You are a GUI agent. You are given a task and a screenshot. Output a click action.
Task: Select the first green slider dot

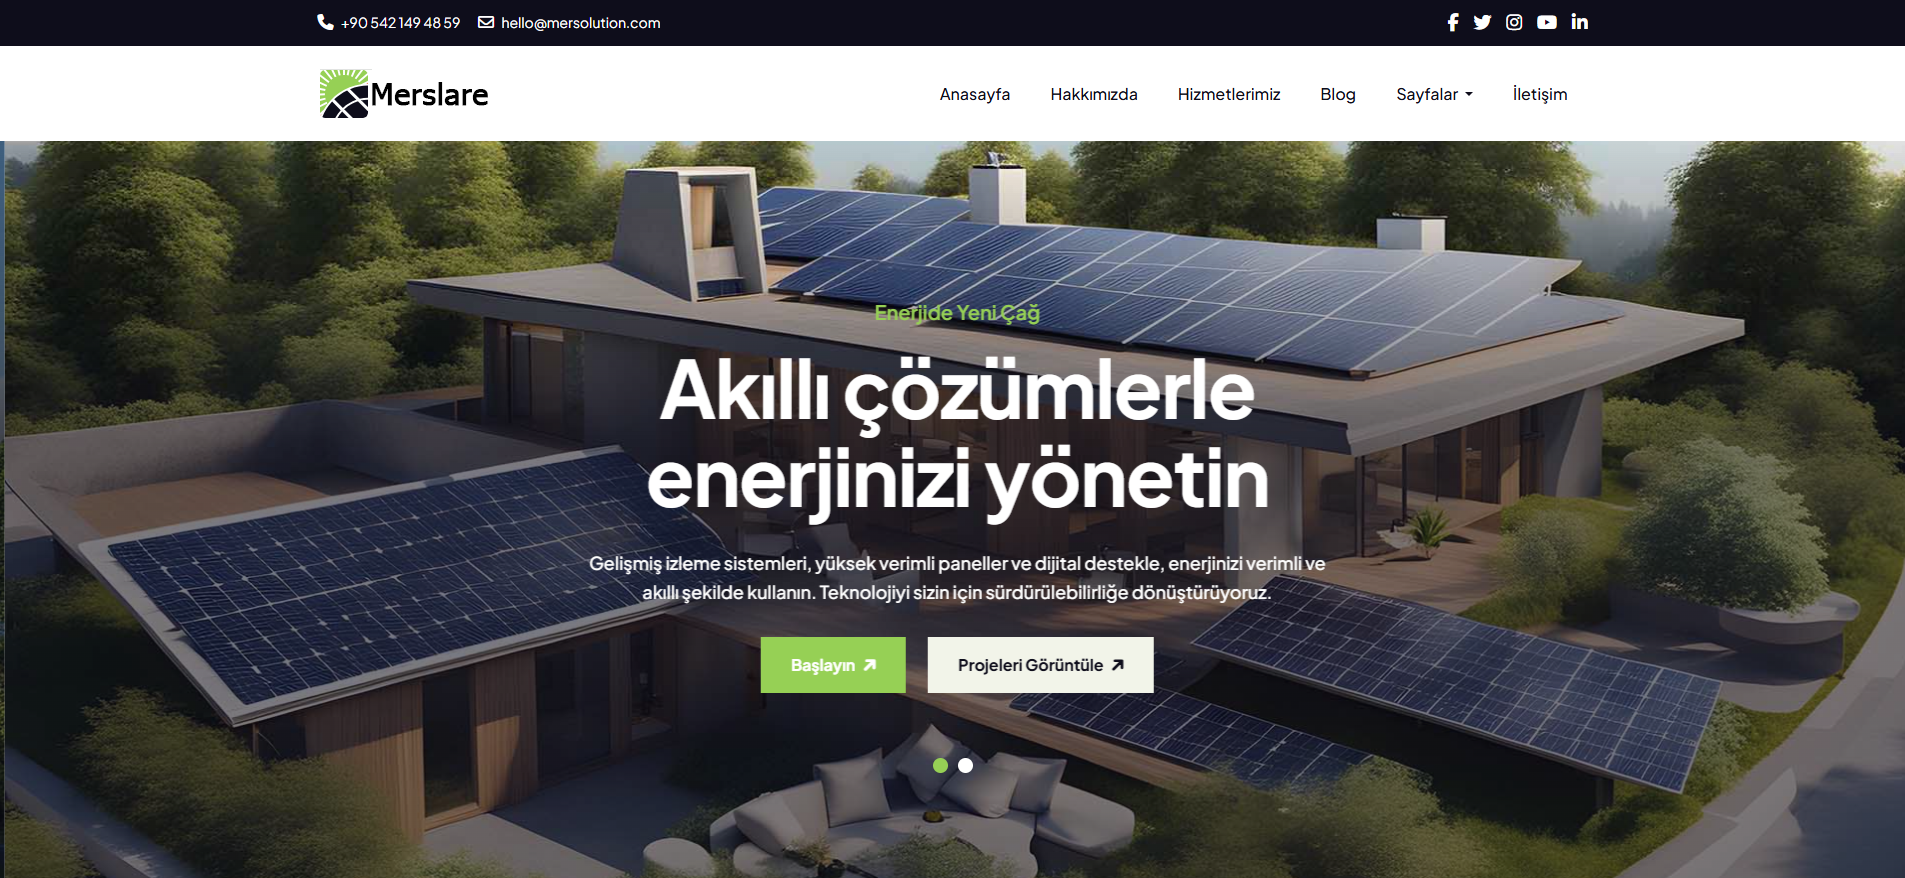tap(940, 765)
